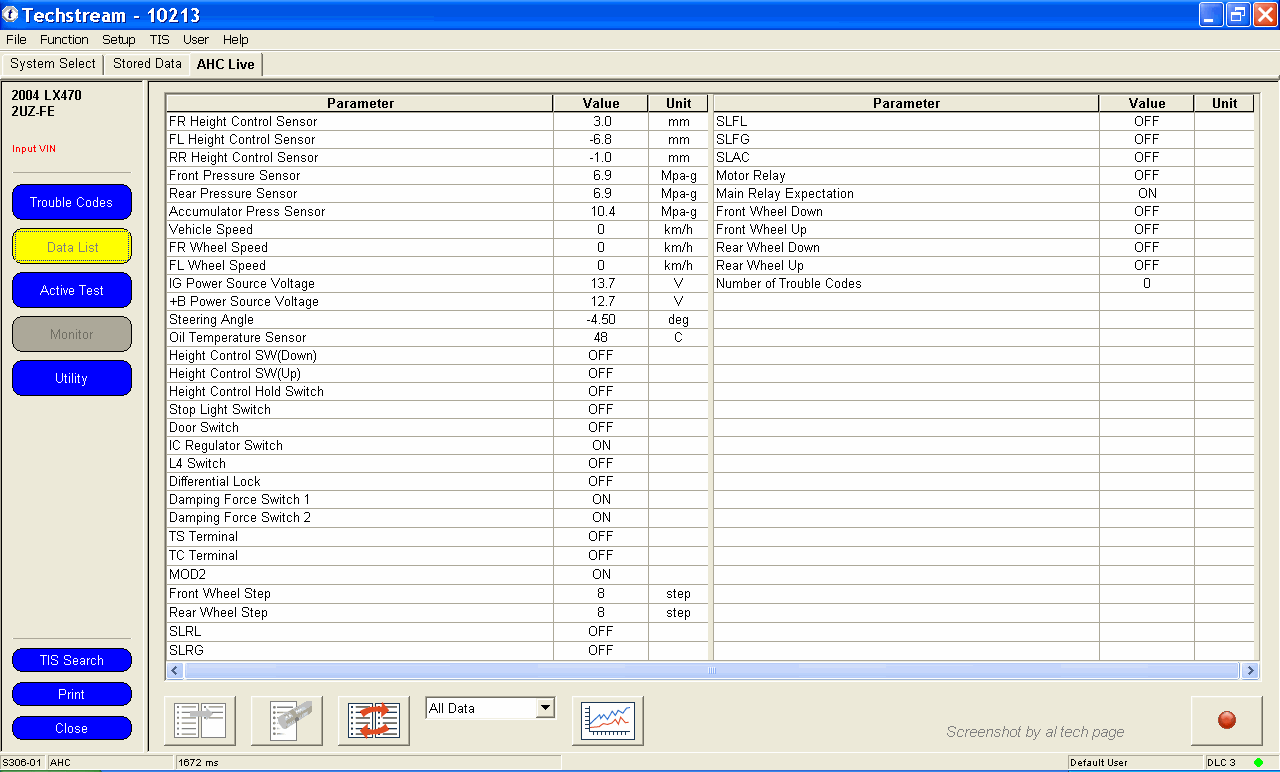This screenshot has width=1280, height=772.
Task: Switch to the Stored Data tab
Action: coord(147,64)
